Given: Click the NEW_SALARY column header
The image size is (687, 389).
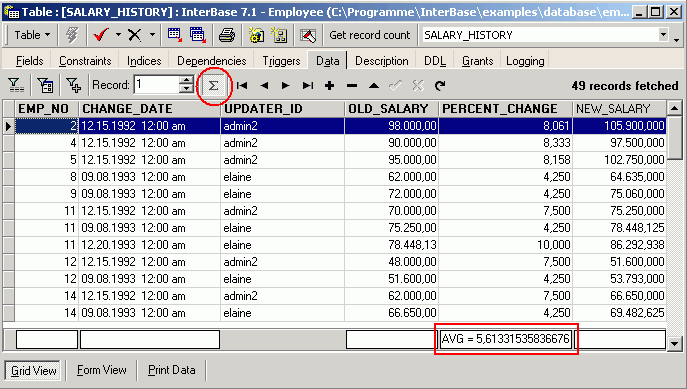Looking at the screenshot, I should tap(620, 109).
